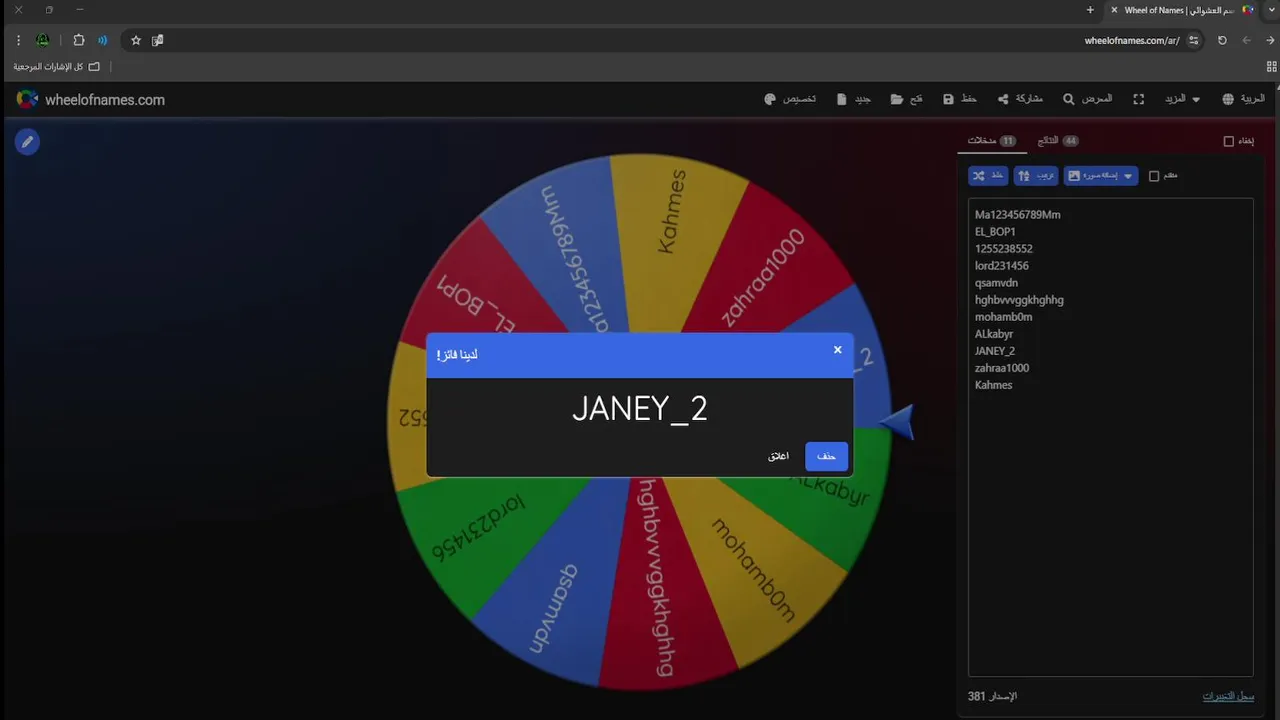
Task: Select the hghbvvvggkhghhg entry line
Action: 1019,300
